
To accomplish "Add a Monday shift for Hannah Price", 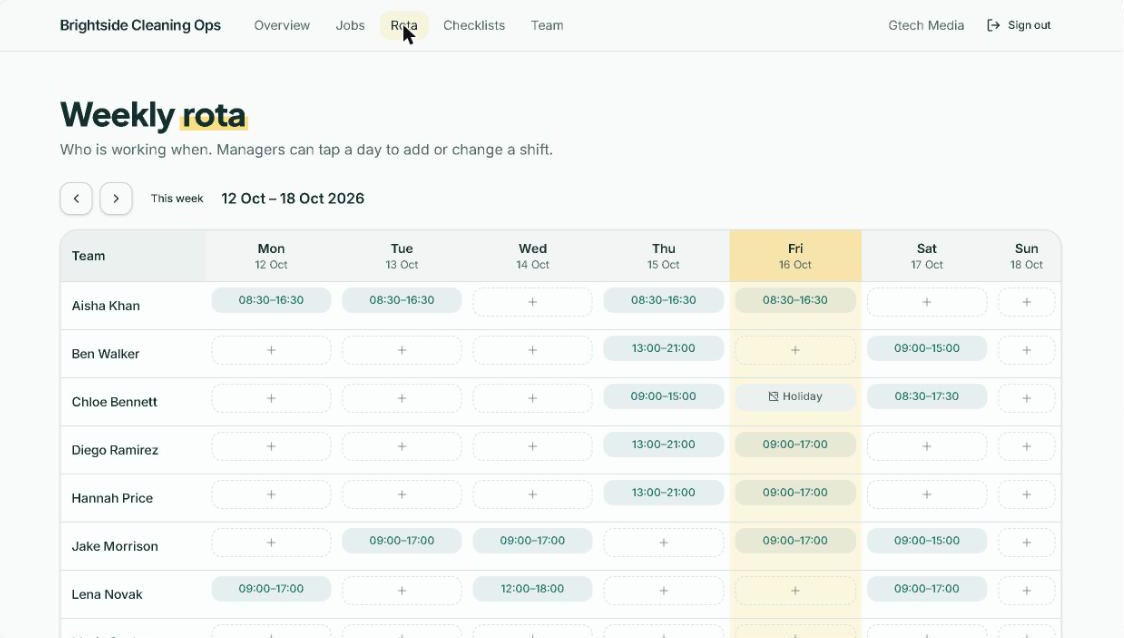I will pyautogui.click(x=271, y=494).
